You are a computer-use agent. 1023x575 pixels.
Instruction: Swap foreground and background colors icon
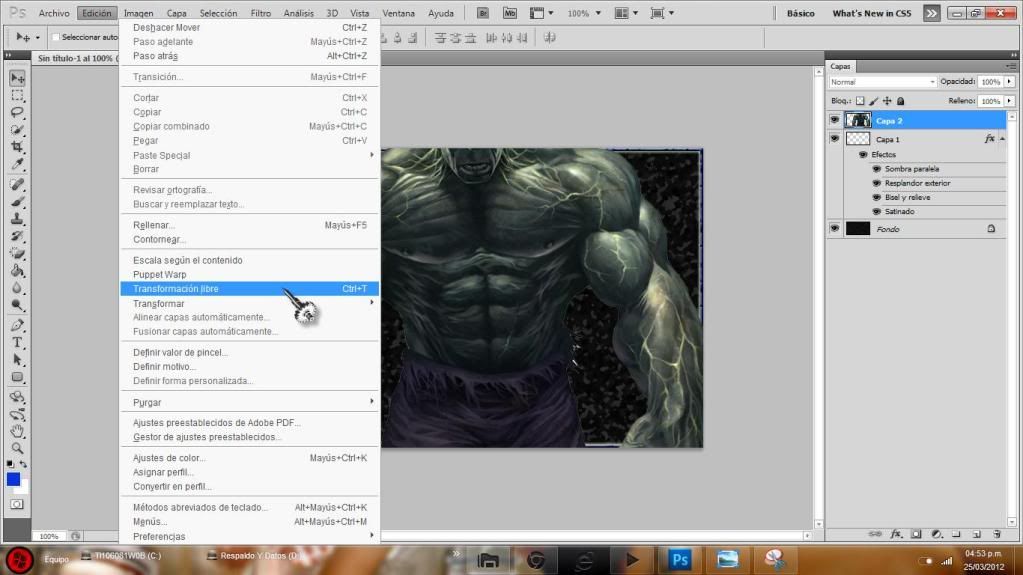pos(23,463)
